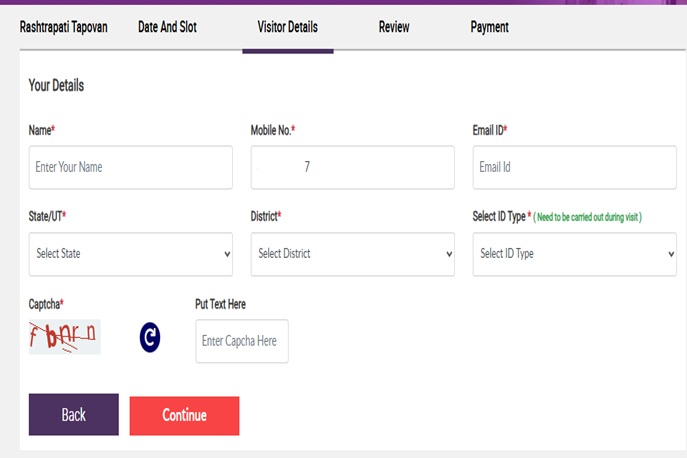Open the Payment tab

tap(489, 27)
